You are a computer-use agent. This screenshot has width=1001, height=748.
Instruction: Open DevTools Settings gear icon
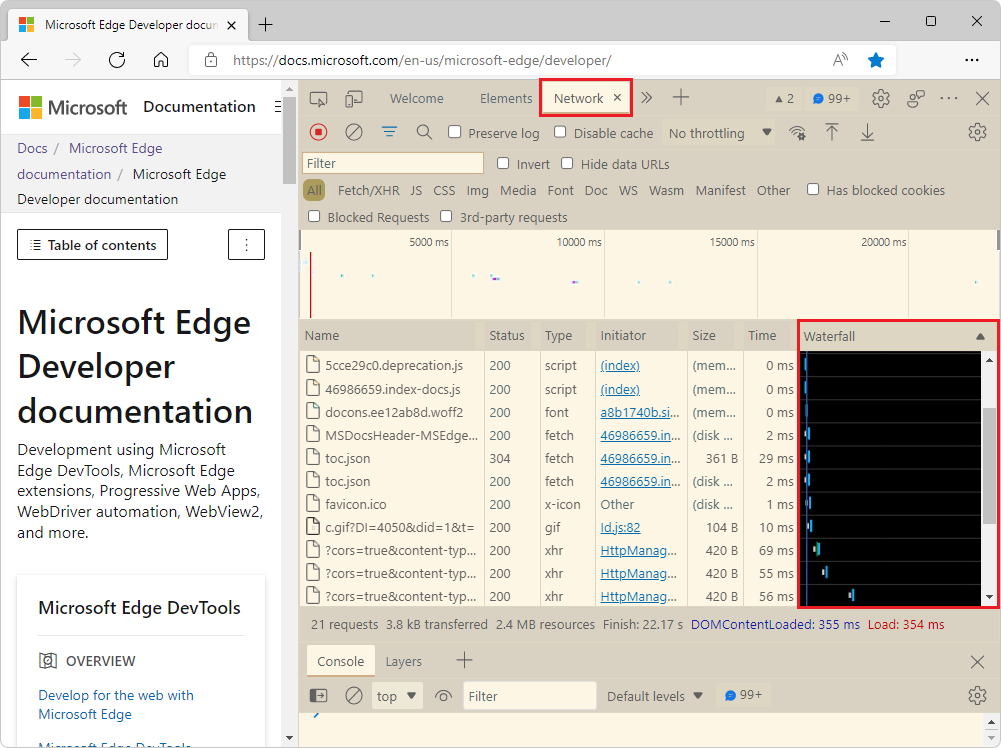(880, 98)
